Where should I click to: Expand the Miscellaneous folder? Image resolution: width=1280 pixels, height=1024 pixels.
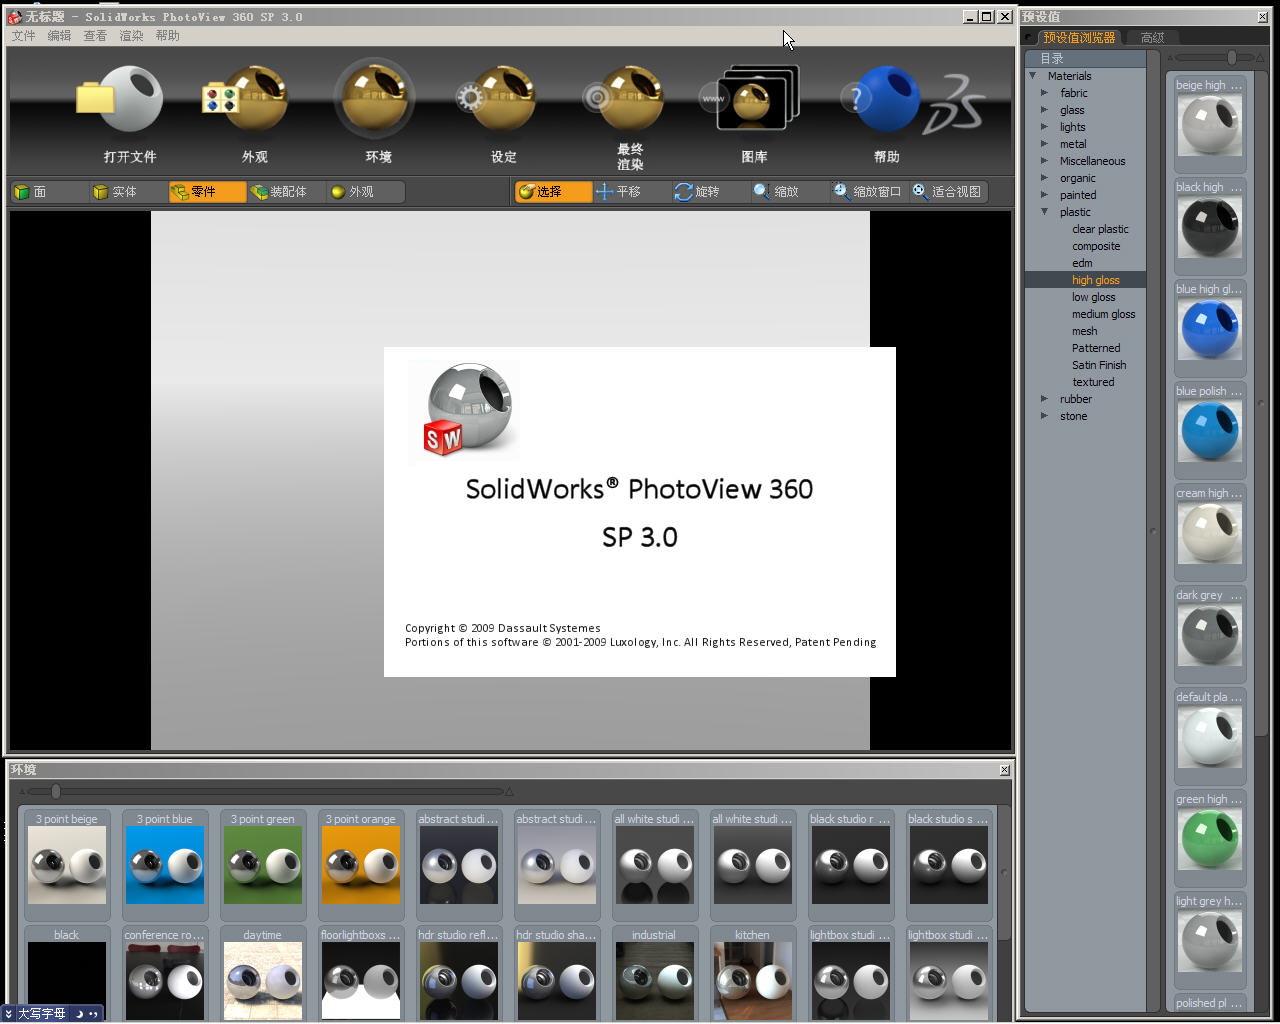(1045, 161)
